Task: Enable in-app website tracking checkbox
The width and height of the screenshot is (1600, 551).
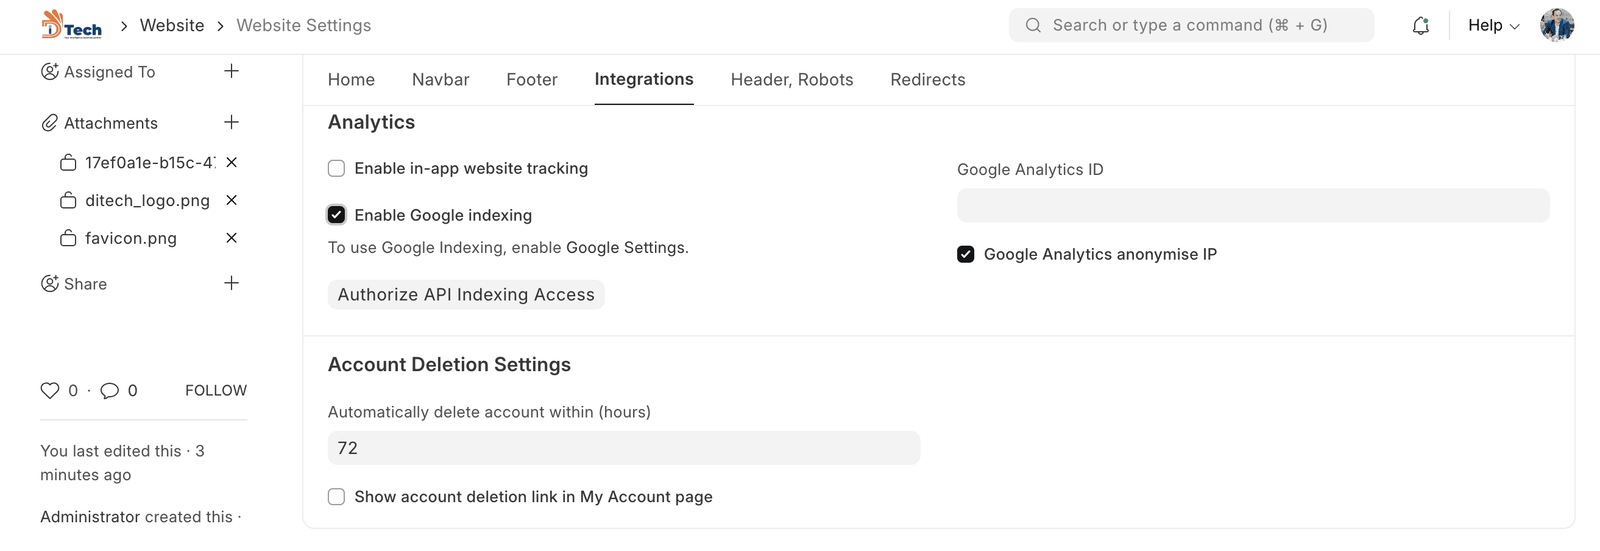Action: [337, 169]
